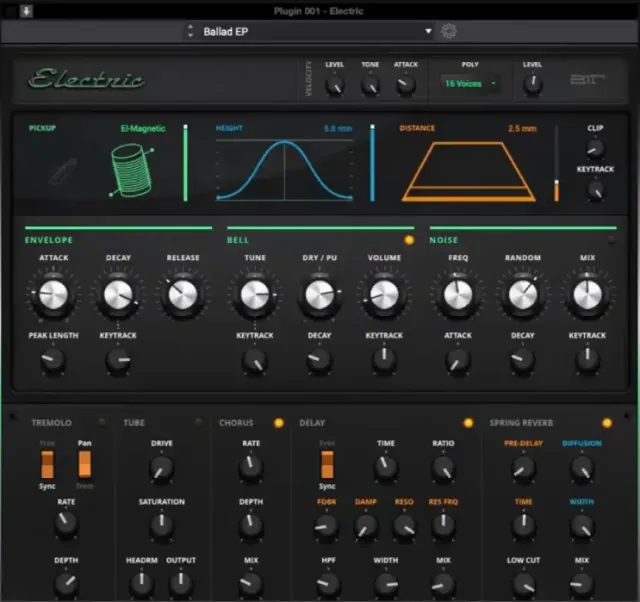Flip the Tremolo Pan/Trem switch

pyautogui.click(x=85, y=464)
